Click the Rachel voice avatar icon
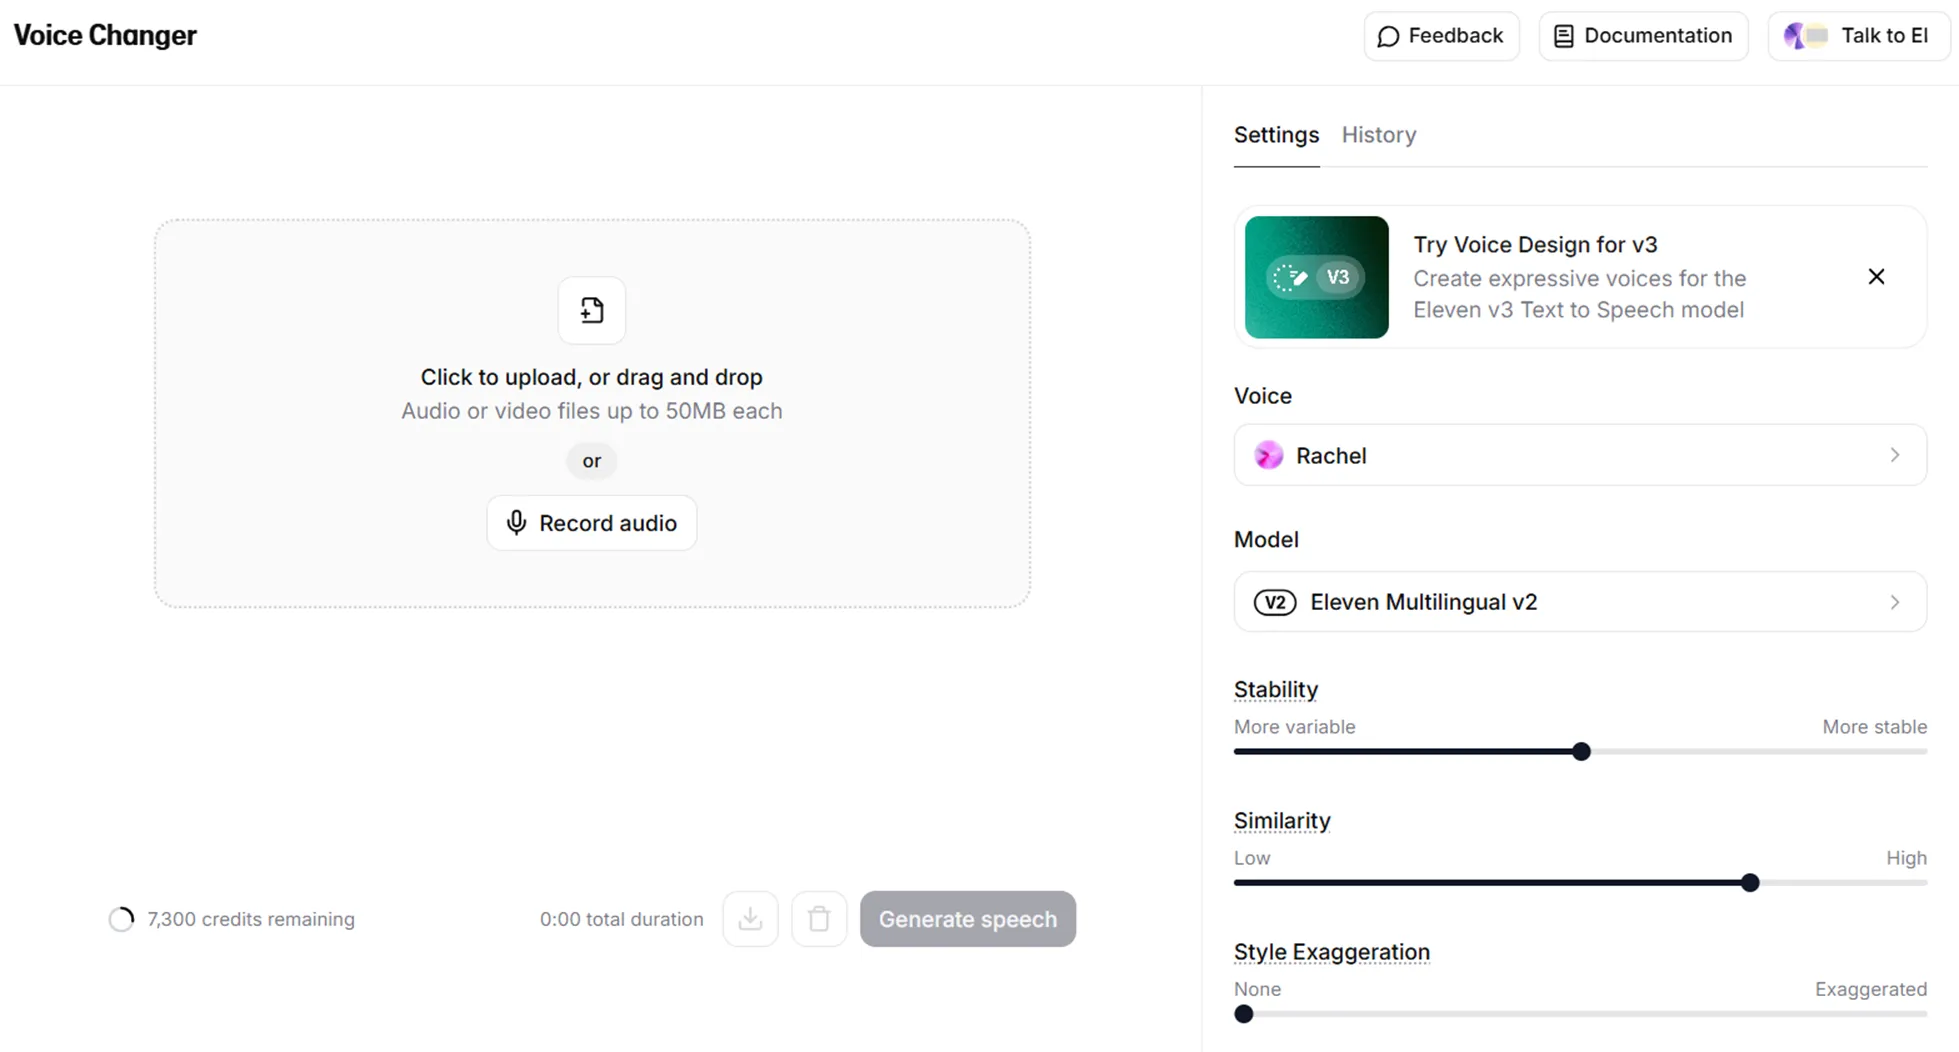 [1268, 455]
